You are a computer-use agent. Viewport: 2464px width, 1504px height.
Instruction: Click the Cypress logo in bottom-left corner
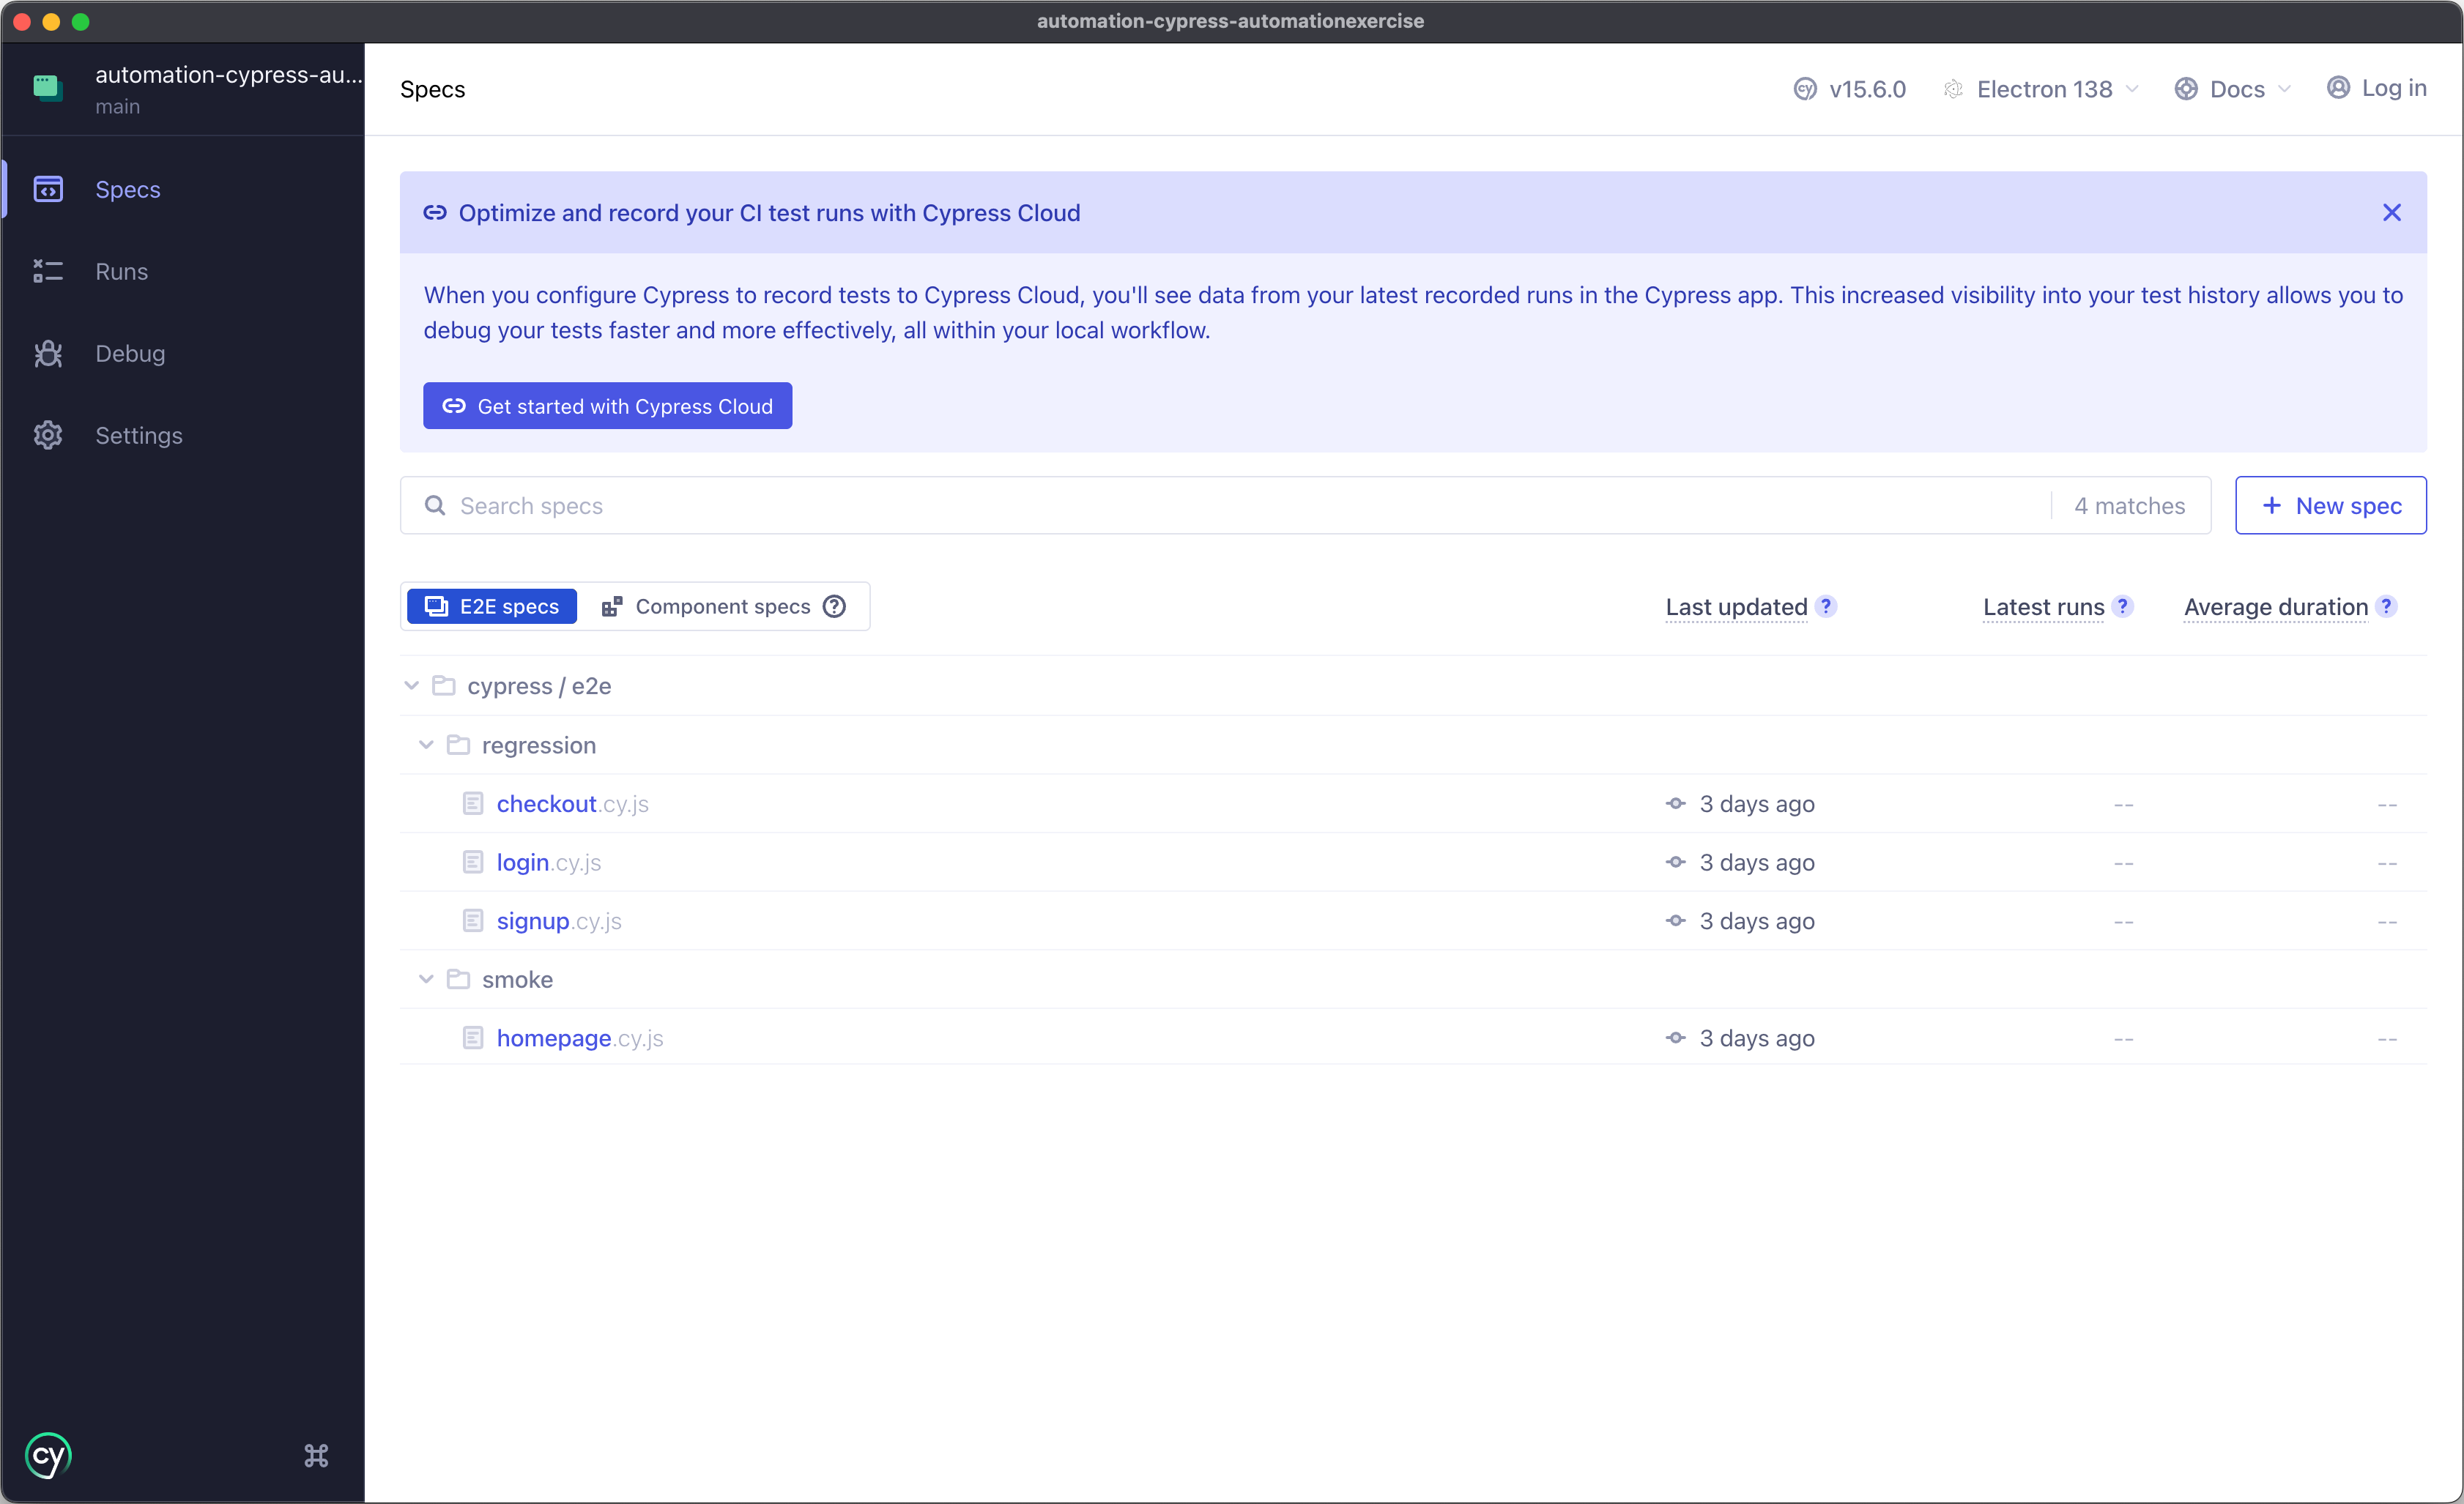[48, 1455]
